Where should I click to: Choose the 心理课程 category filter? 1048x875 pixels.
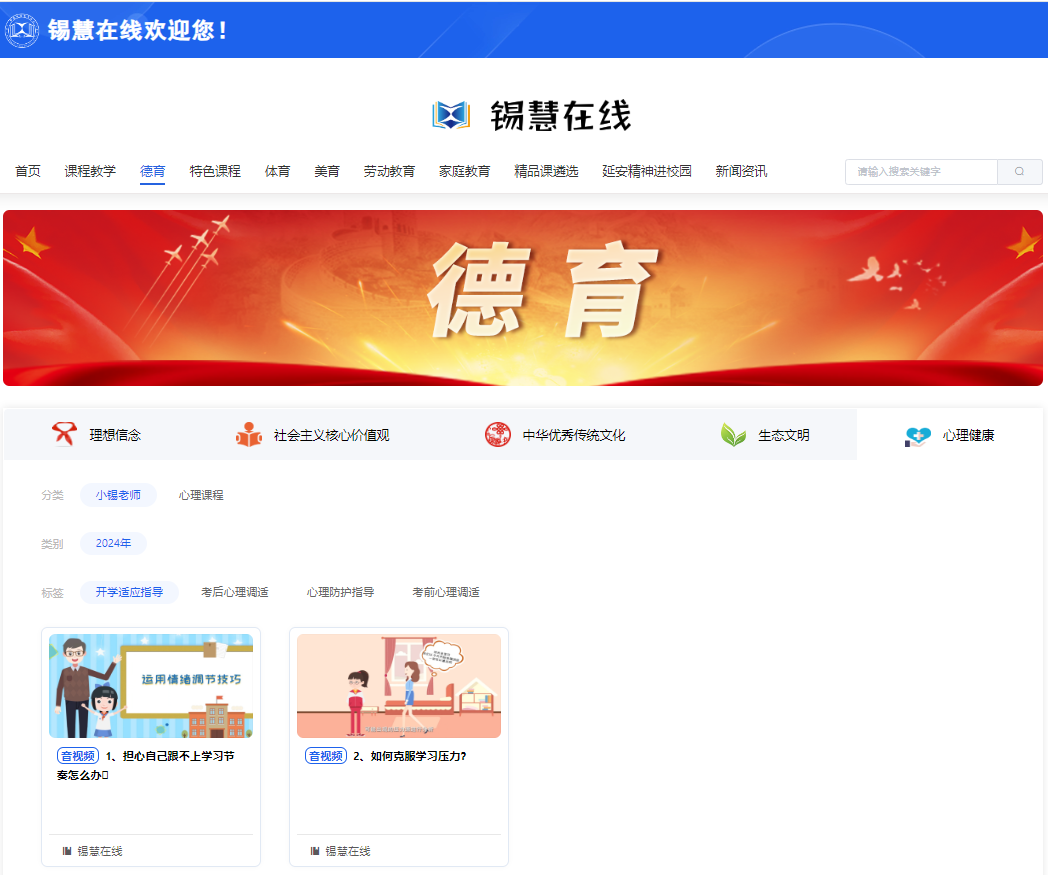pos(201,495)
